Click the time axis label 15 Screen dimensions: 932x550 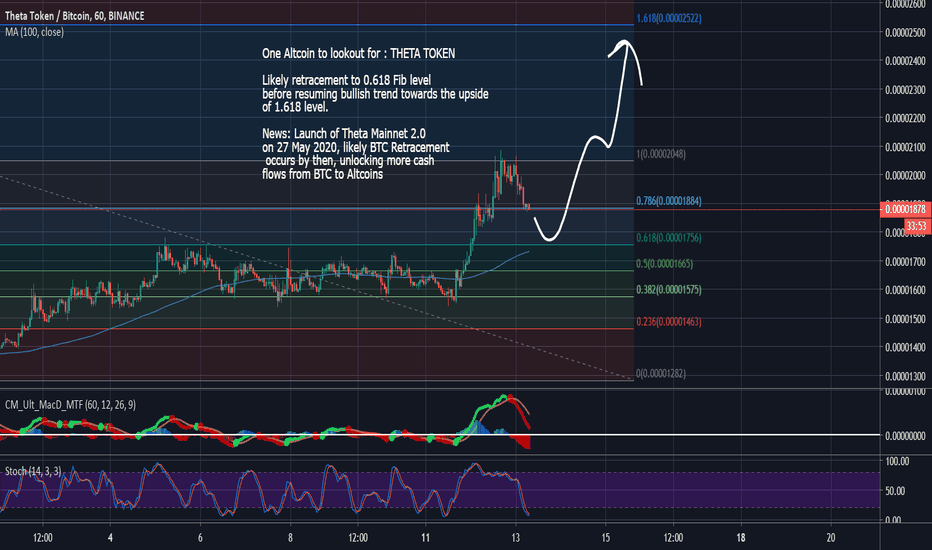click(605, 538)
